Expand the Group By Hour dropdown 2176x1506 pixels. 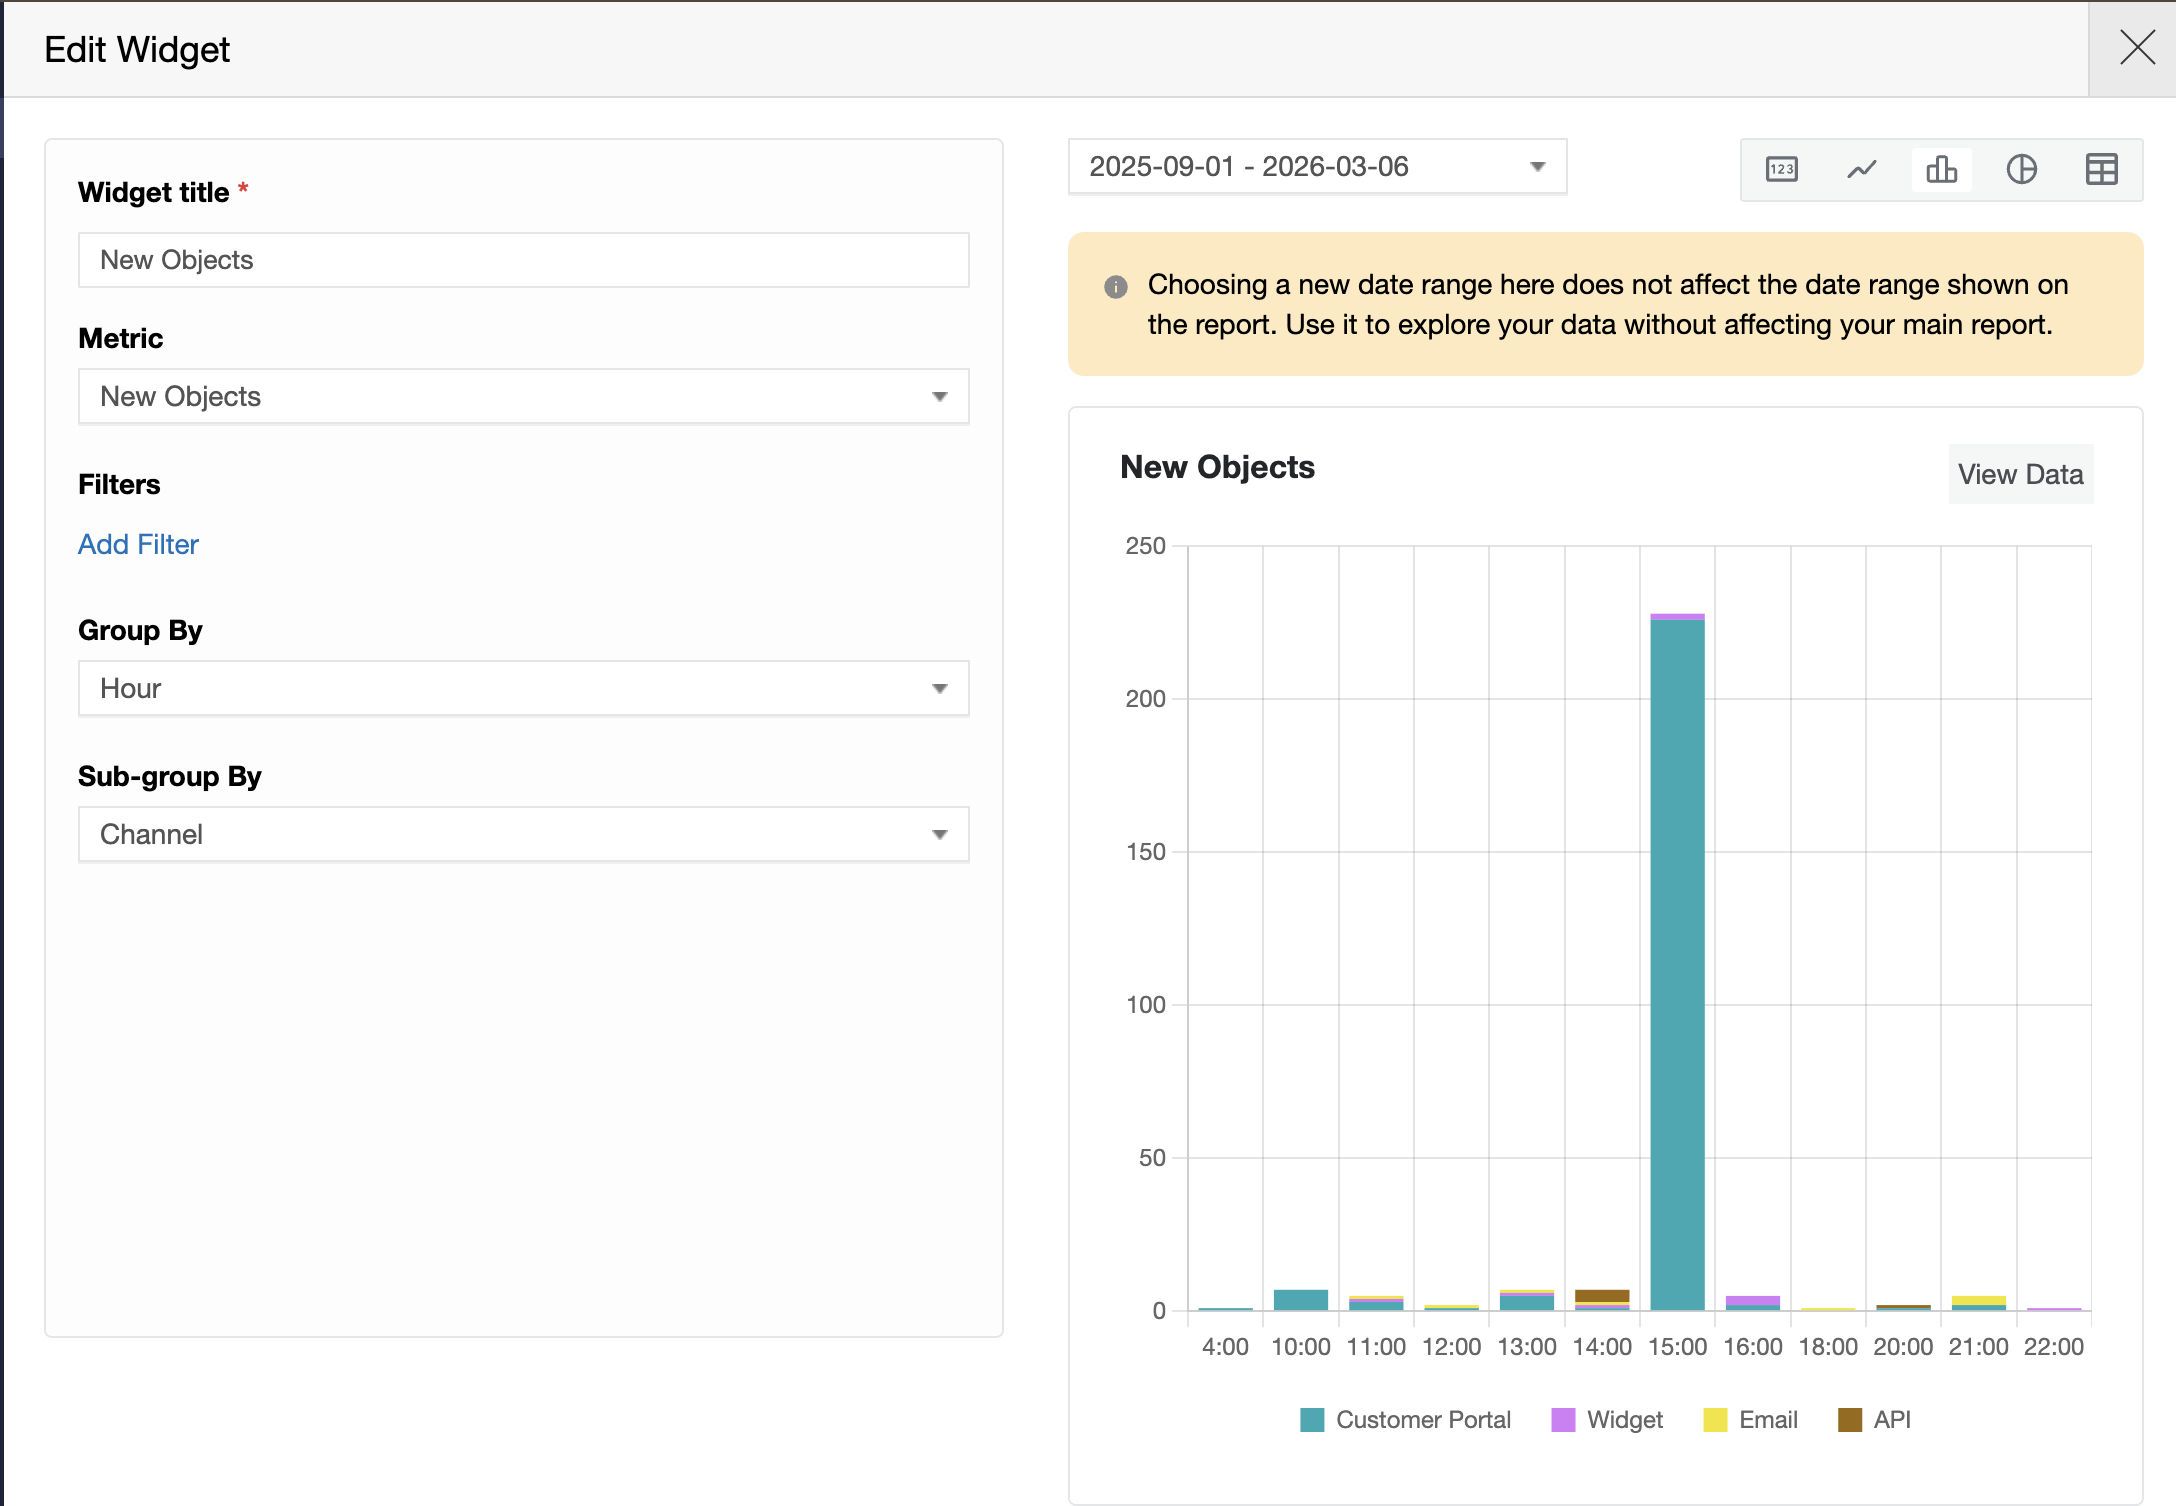point(523,689)
